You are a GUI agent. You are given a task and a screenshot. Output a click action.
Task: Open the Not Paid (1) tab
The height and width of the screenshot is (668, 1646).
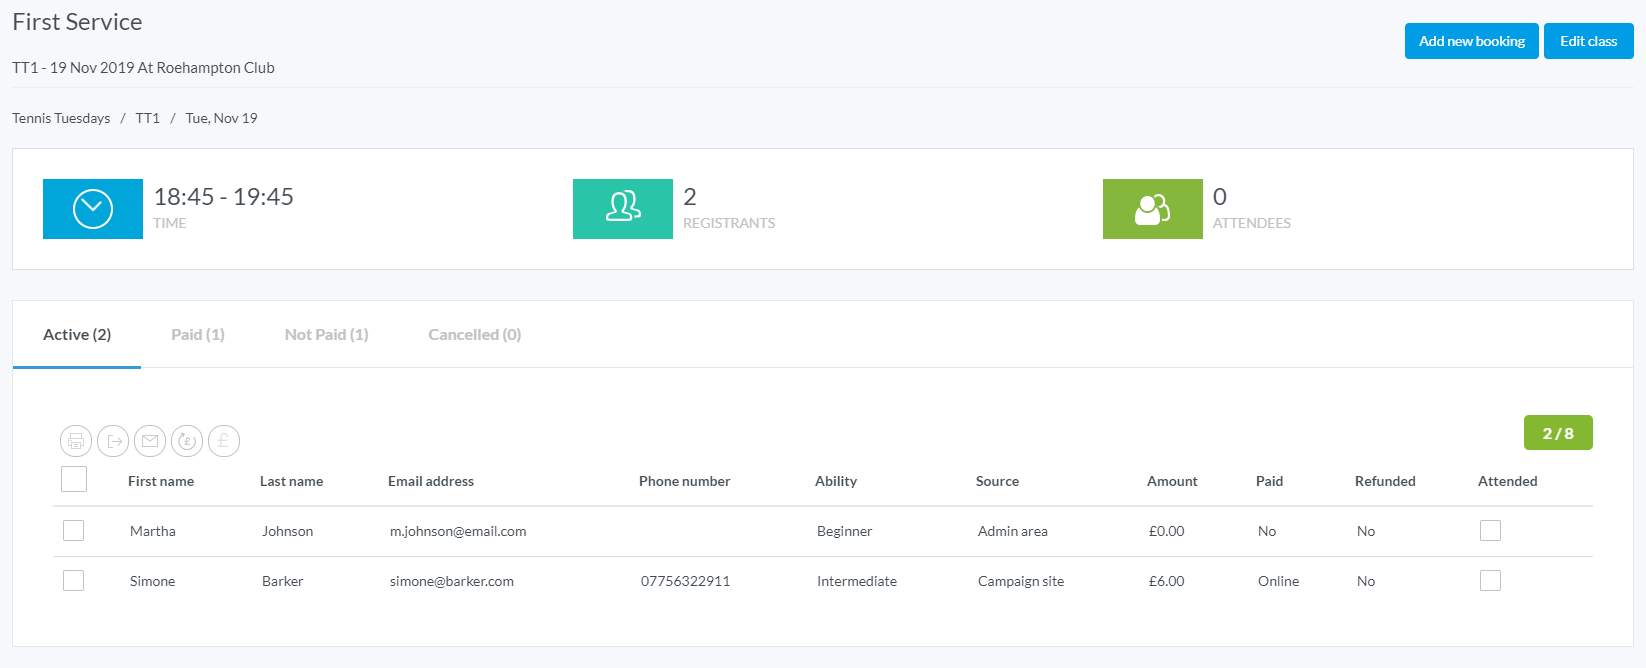(326, 335)
